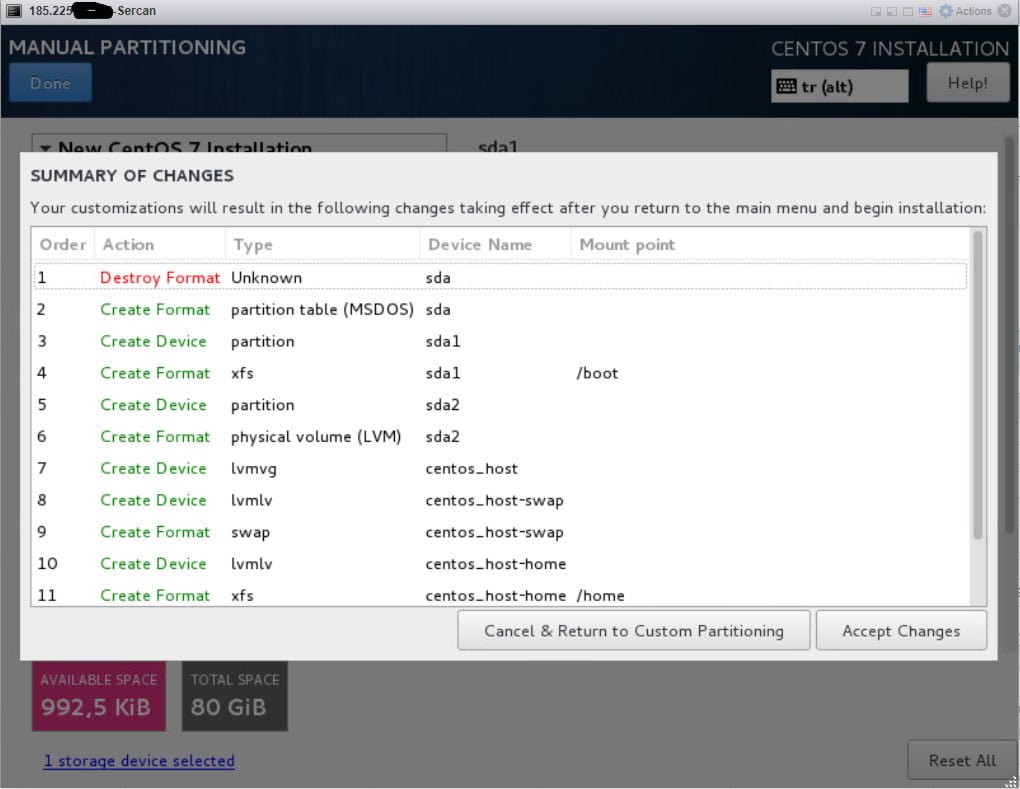Select 'lvmvg' type in row 7
The height and width of the screenshot is (789, 1020).
(x=254, y=468)
